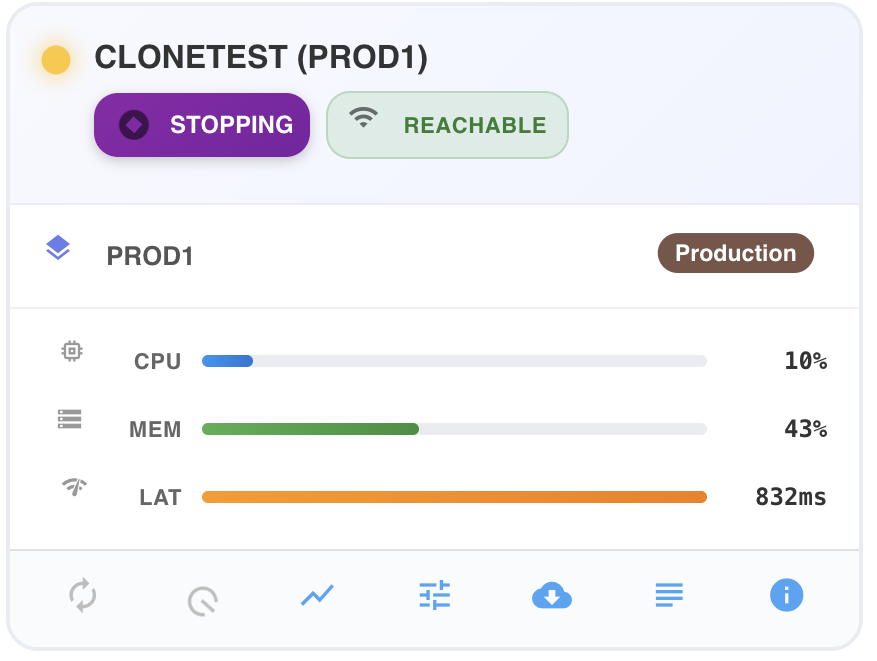The width and height of the screenshot is (877, 661).
Task: Open the logs text-lines icon
Action: pos(669,595)
